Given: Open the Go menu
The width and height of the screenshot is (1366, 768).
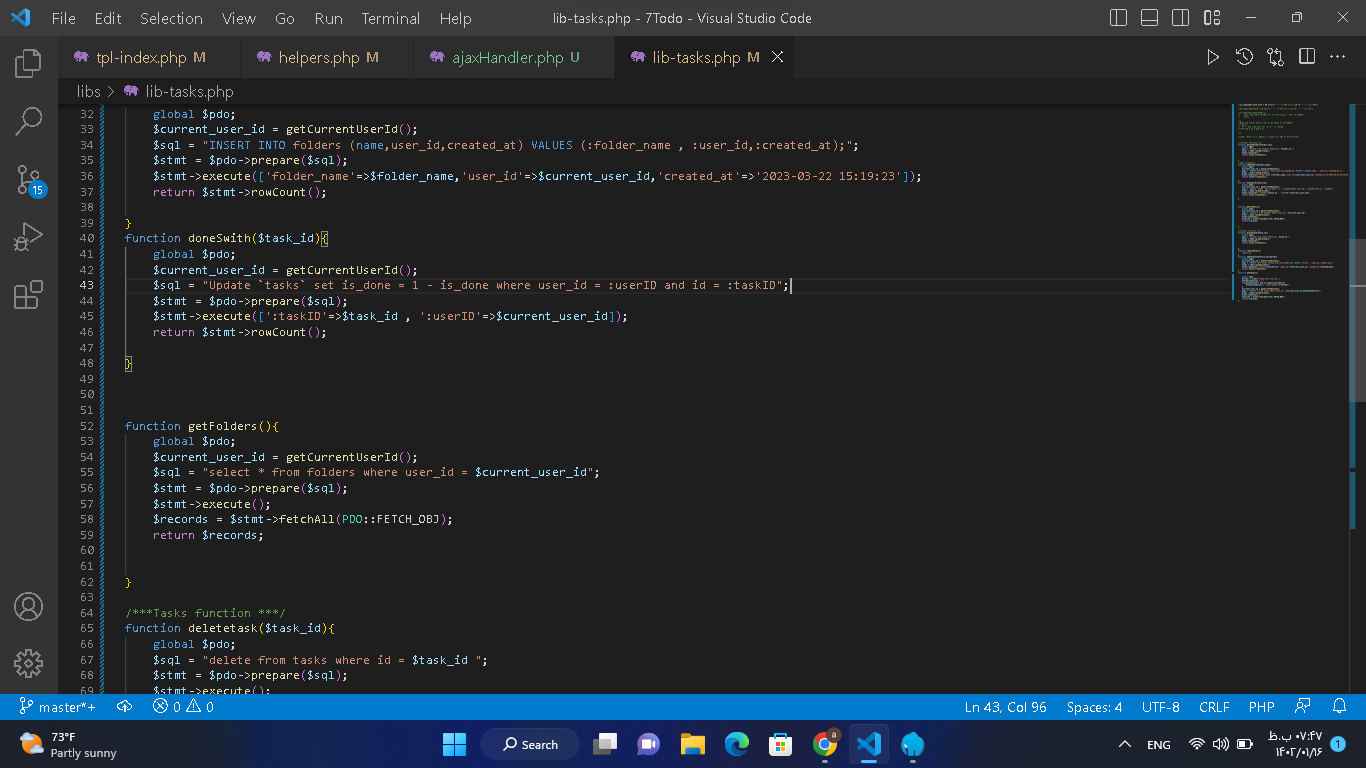Looking at the screenshot, I should coord(284,18).
